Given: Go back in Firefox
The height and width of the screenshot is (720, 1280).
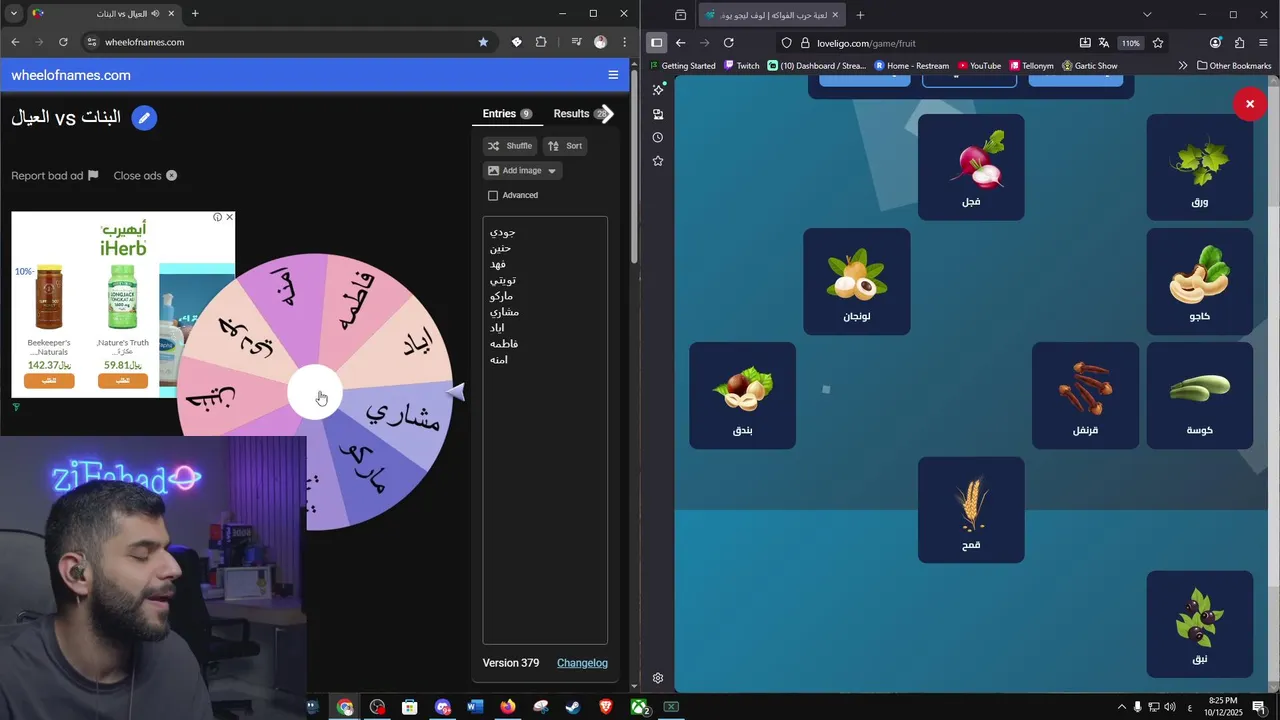Looking at the screenshot, I should [681, 43].
